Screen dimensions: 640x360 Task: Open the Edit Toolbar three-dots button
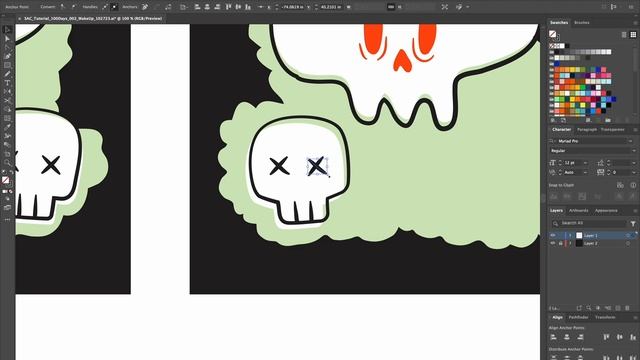(x=7, y=220)
